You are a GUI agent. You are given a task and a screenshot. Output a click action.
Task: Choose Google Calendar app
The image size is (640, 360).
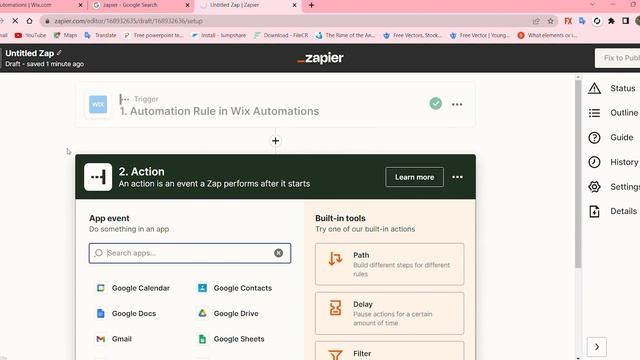coord(133,288)
